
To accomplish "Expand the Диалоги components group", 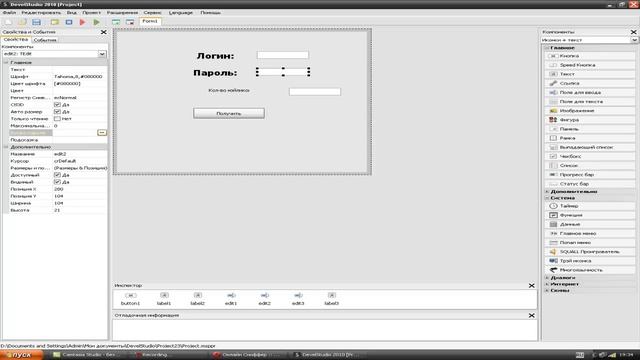I will (x=547, y=278).
